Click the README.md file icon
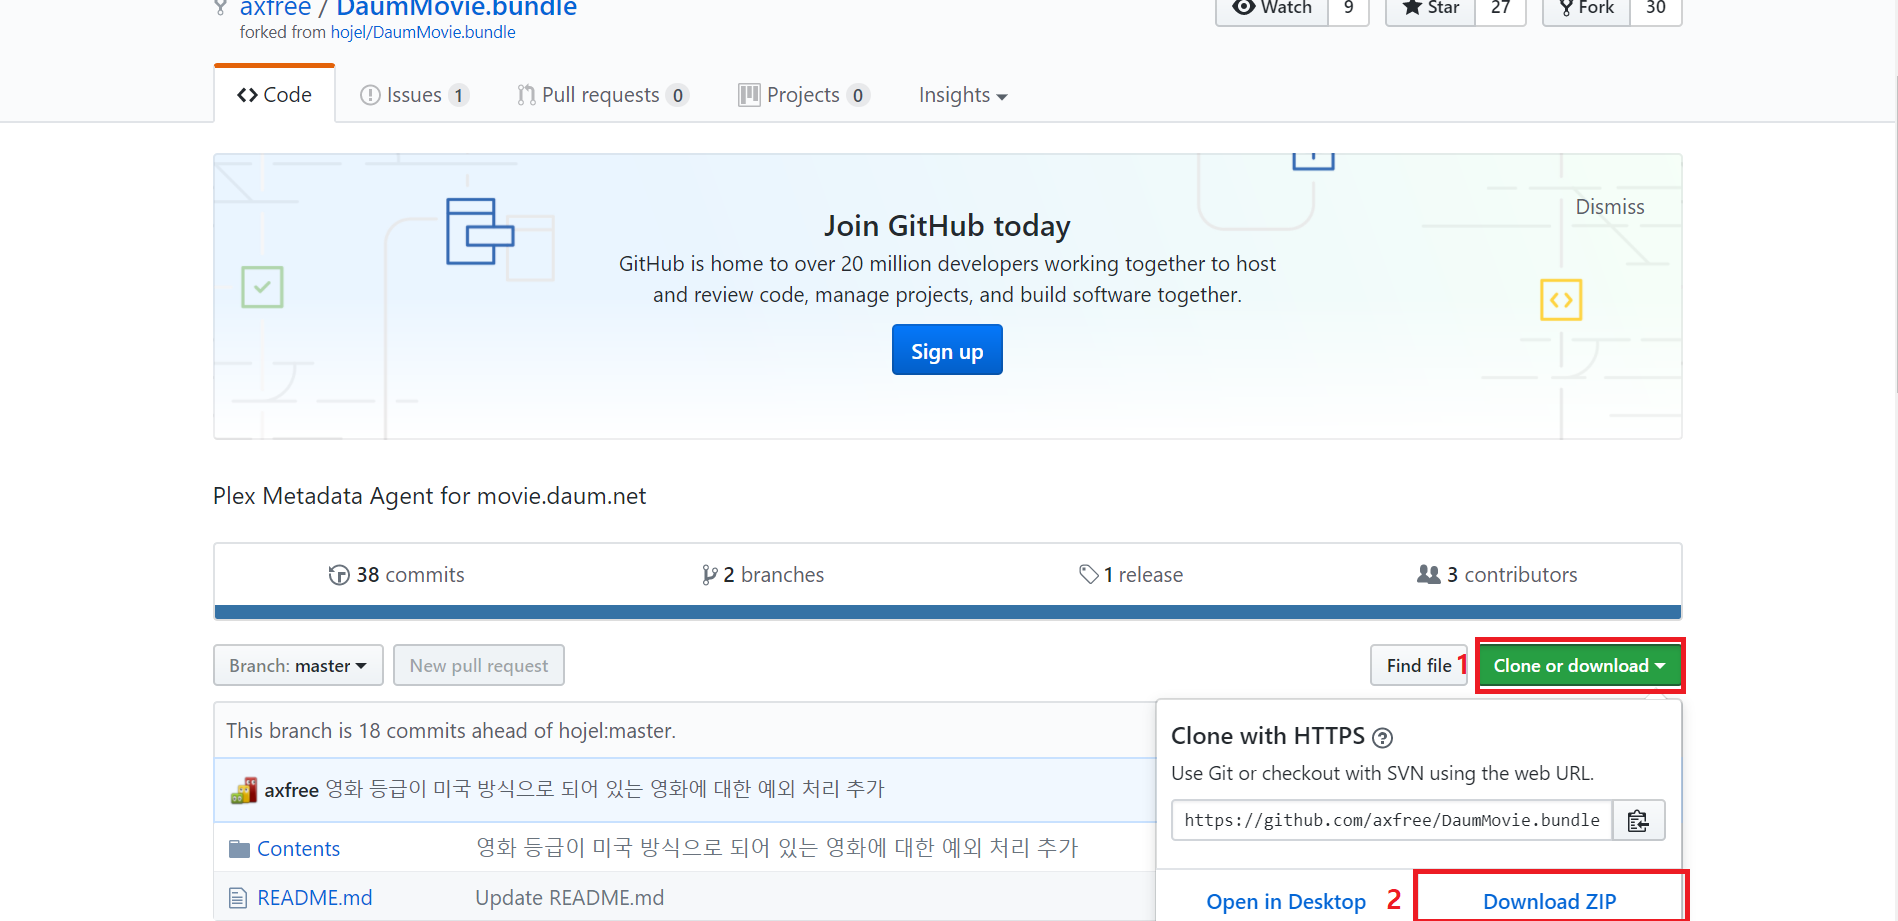 [238, 898]
